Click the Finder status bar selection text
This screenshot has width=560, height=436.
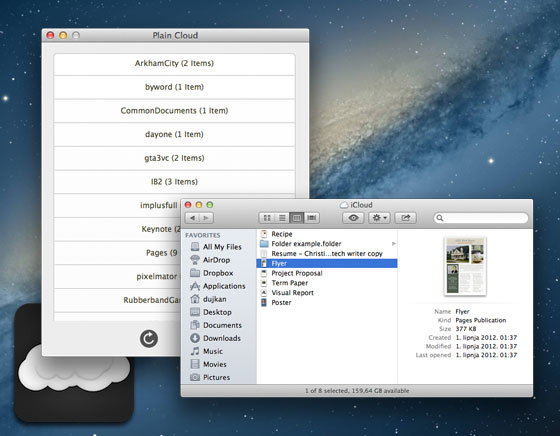[357, 391]
